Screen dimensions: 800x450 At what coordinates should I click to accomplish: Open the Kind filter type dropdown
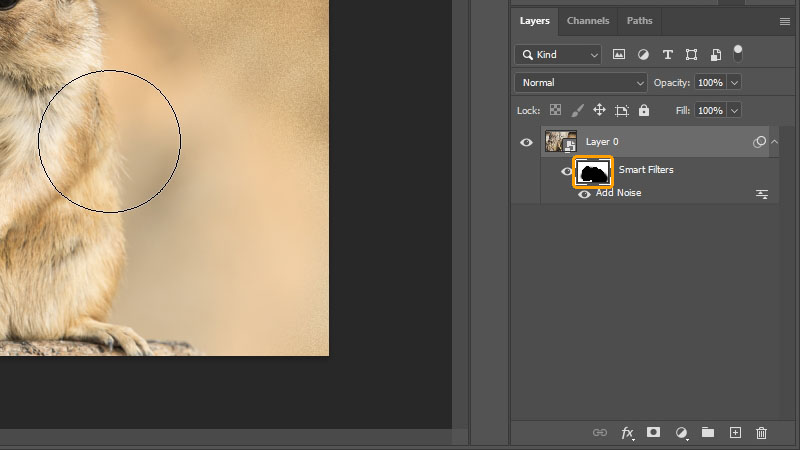tap(558, 55)
